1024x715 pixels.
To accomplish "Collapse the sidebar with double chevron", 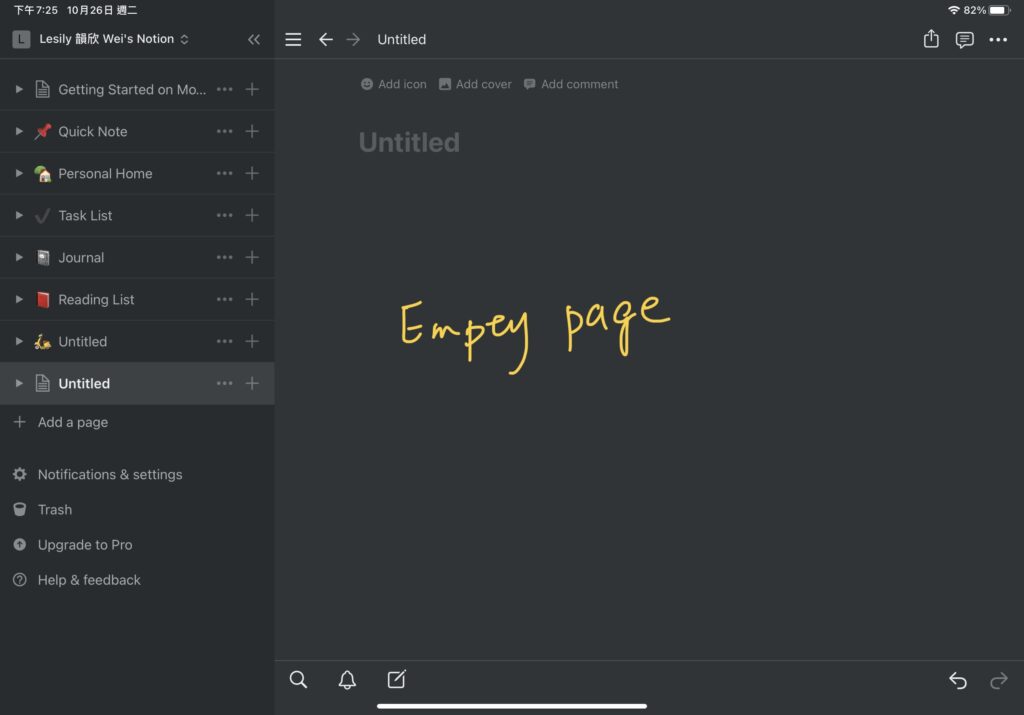I will point(254,39).
